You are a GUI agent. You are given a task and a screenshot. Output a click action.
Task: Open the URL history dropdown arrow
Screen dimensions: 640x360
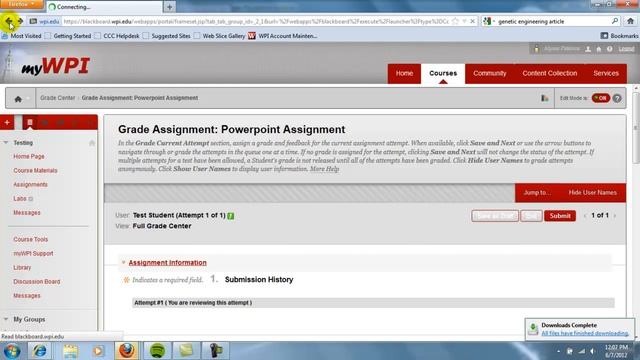click(x=464, y=21)
